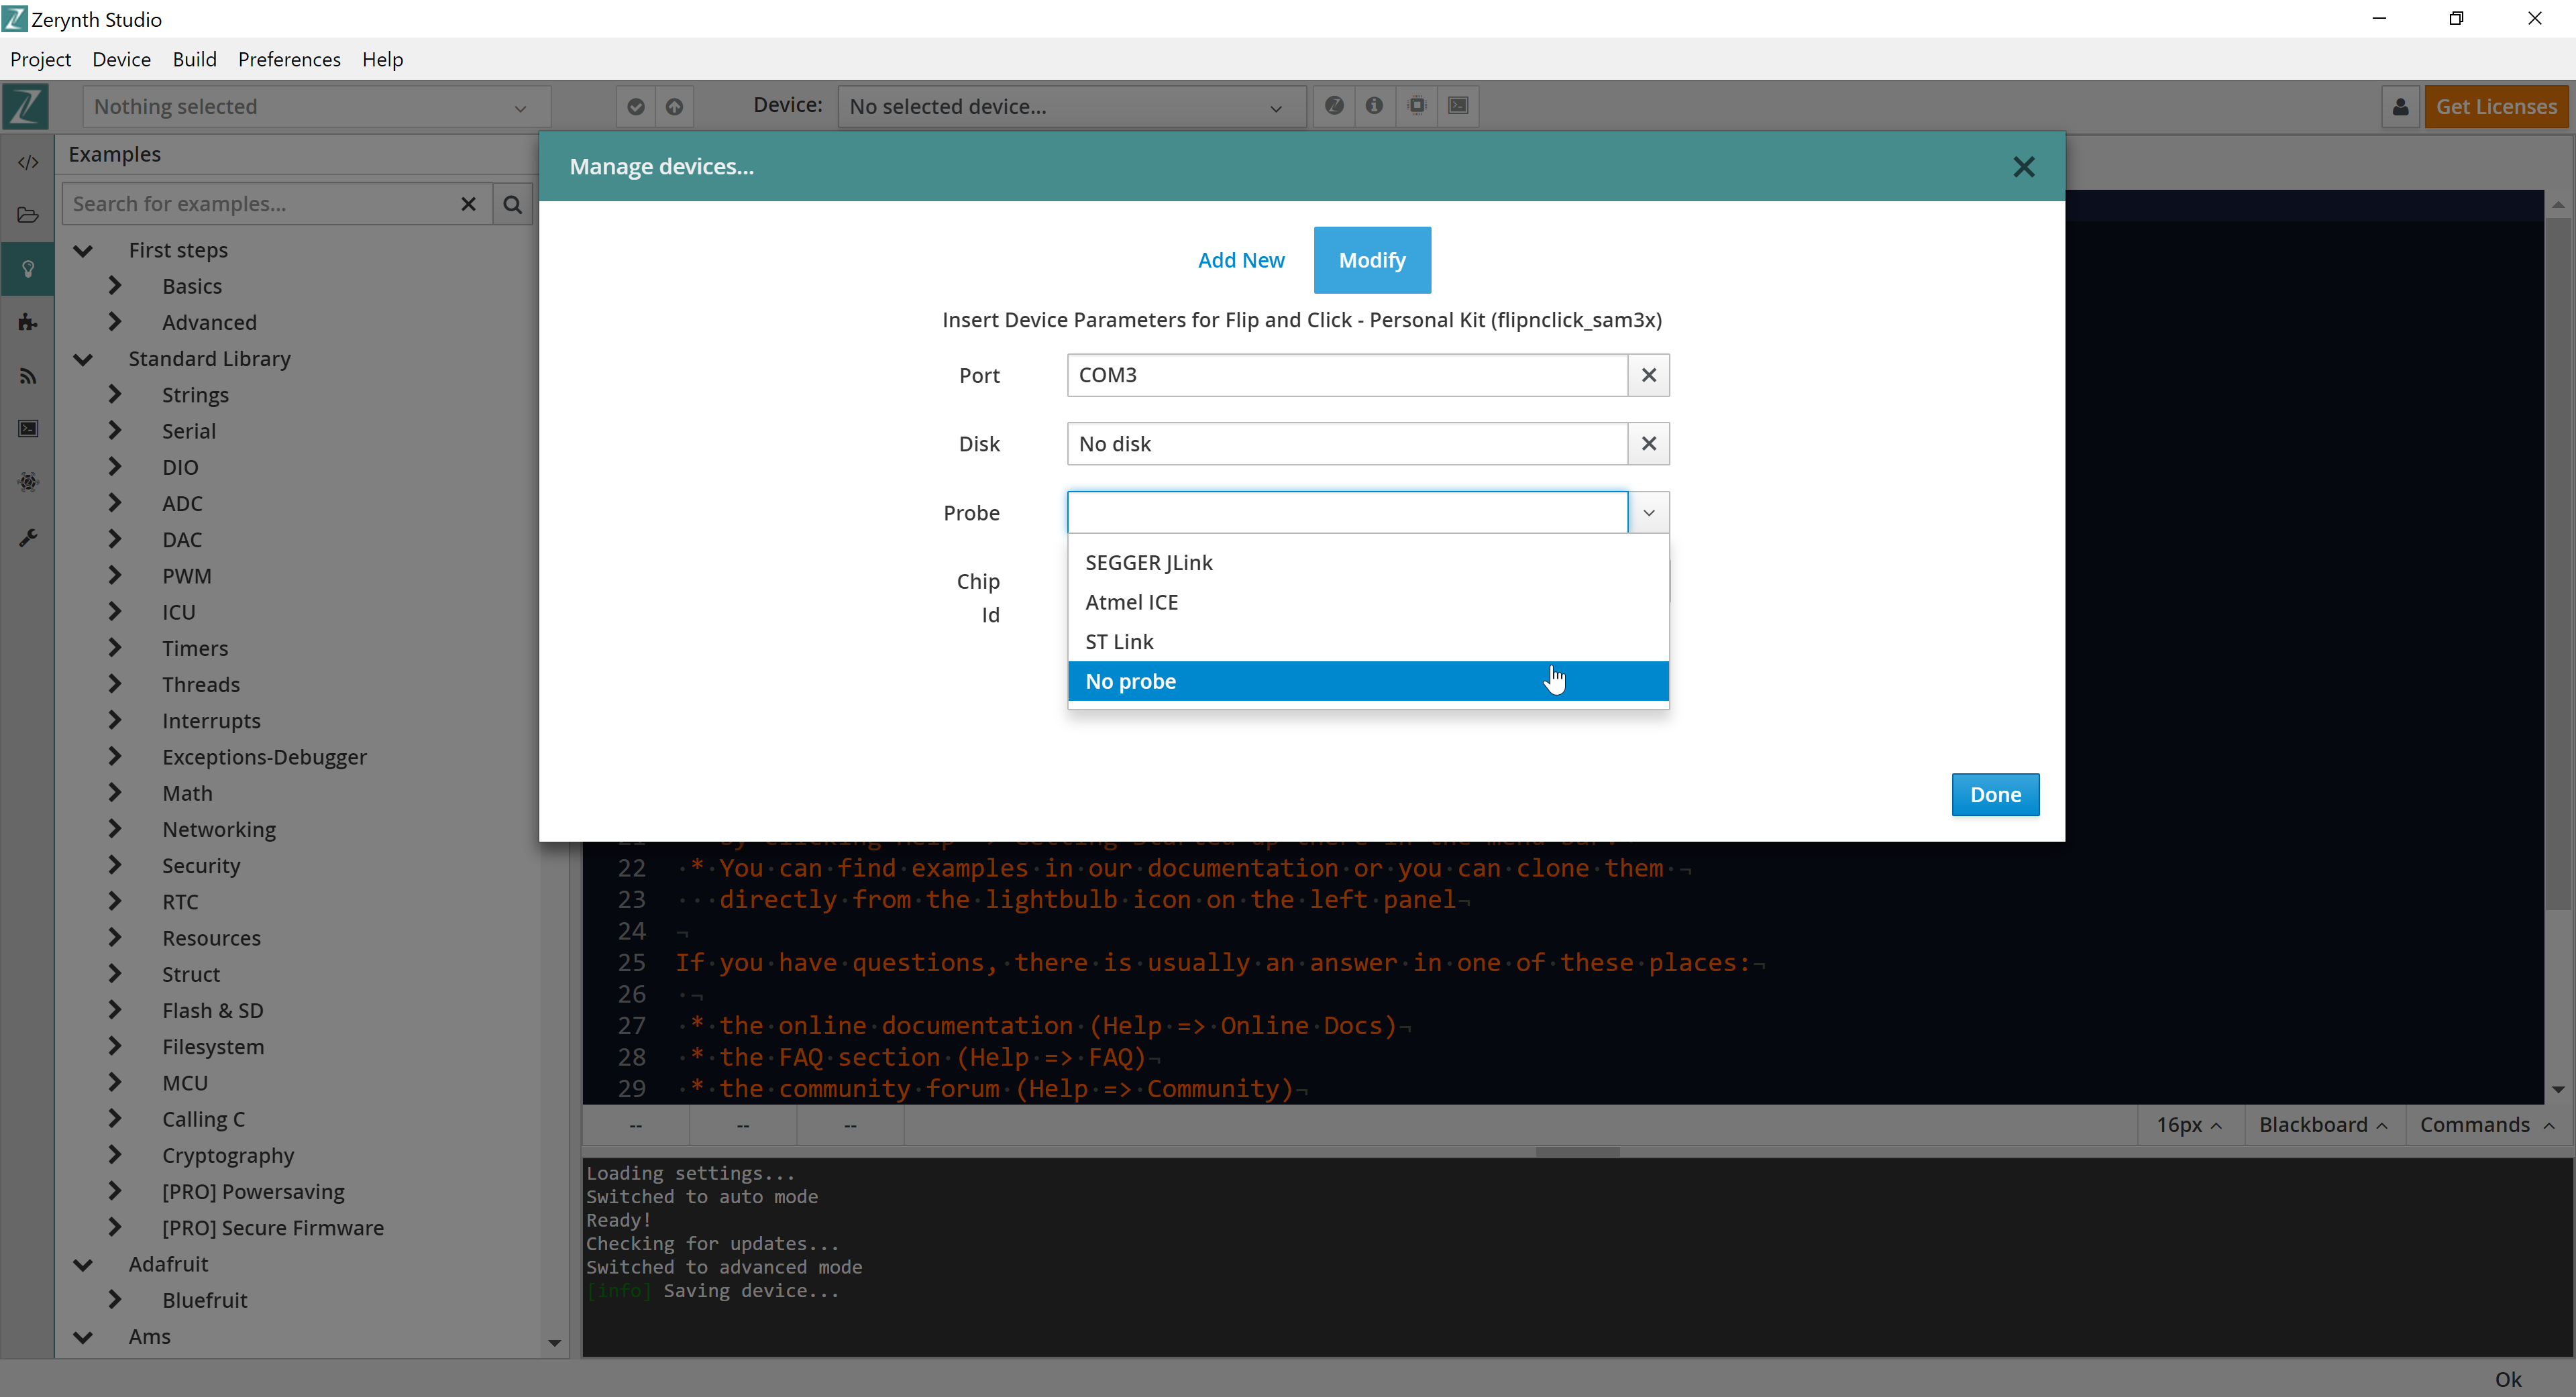2576x1397 pixels.
Task: Open the Blackboard theme selector
Action: coord(2323,1125)
